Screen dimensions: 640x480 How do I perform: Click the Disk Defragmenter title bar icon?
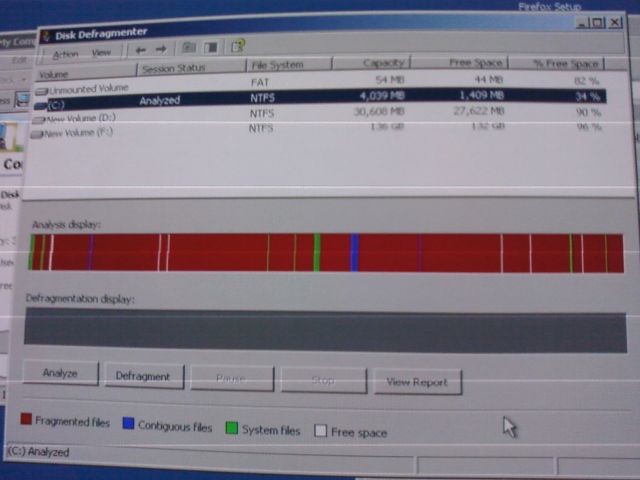(46, 35)
